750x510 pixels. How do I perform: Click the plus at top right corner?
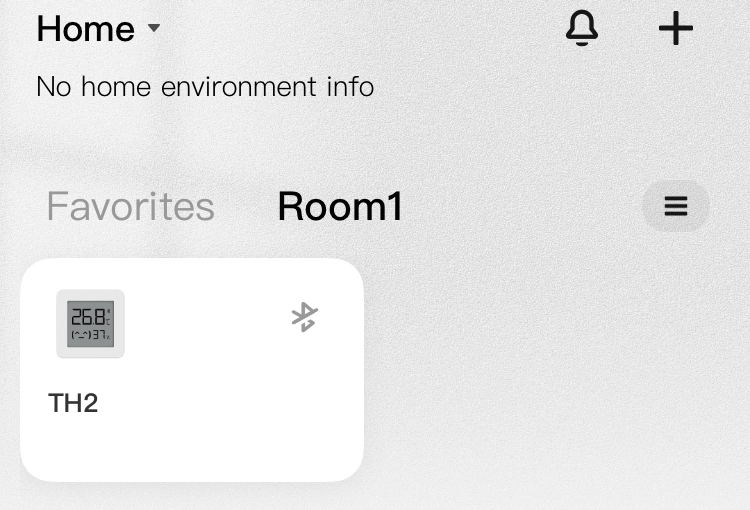(x=675, y=28)
